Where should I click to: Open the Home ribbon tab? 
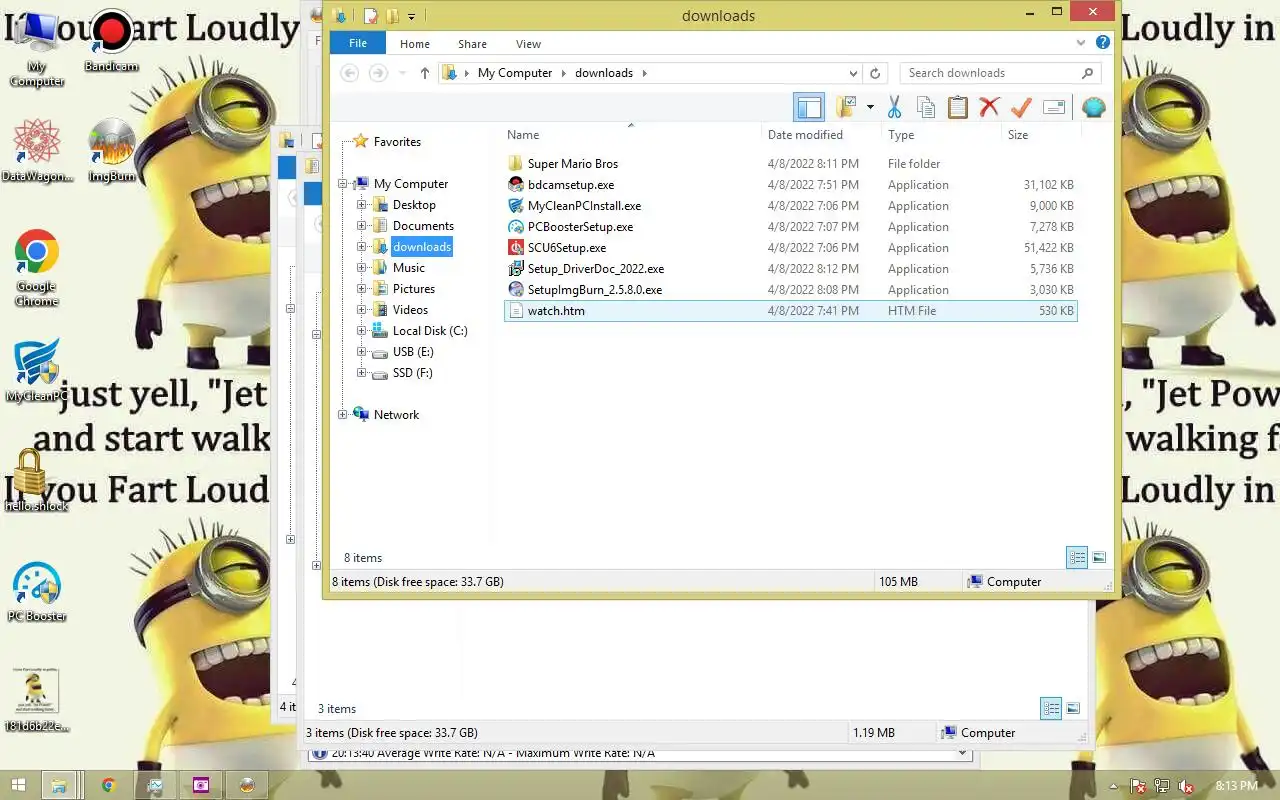click(x=415, y=44)
